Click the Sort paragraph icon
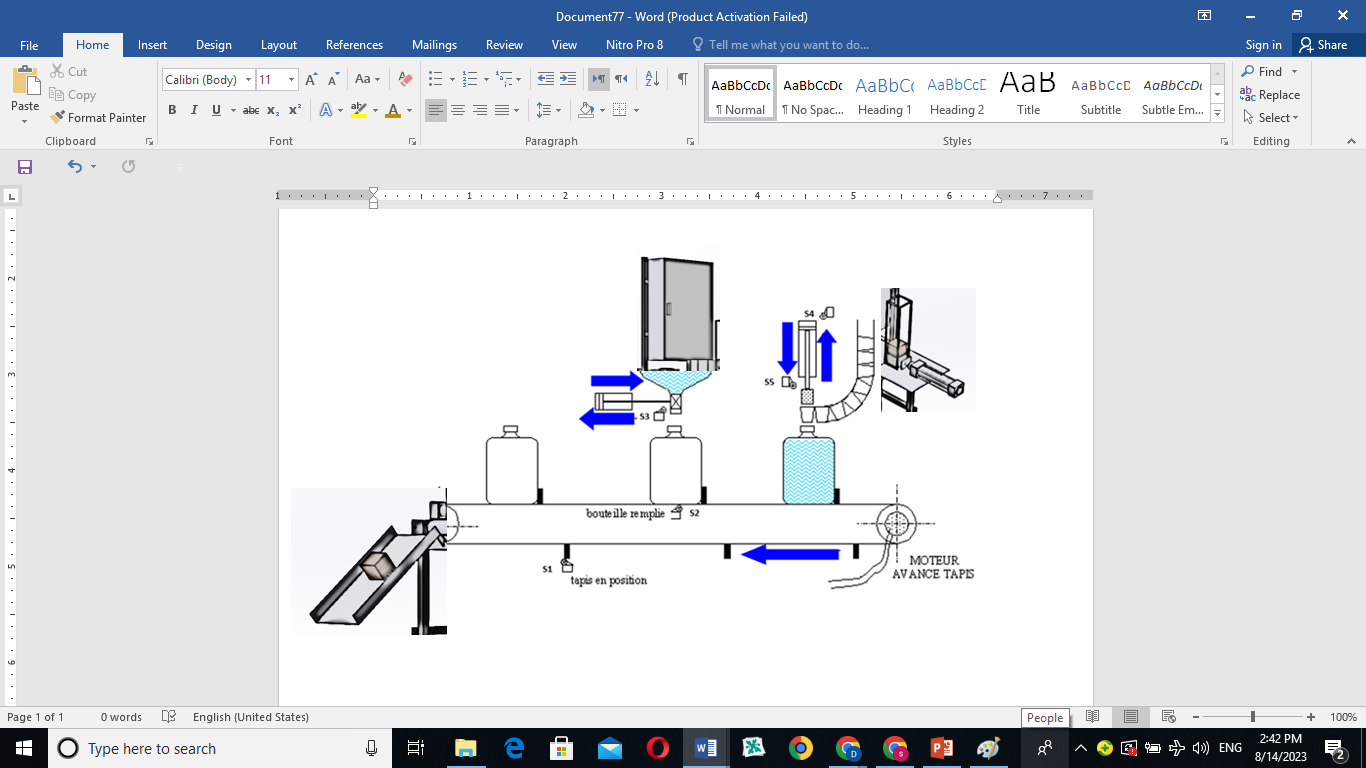The height and width of the screenshot is (768, 1366). click(x=652, y=79)
